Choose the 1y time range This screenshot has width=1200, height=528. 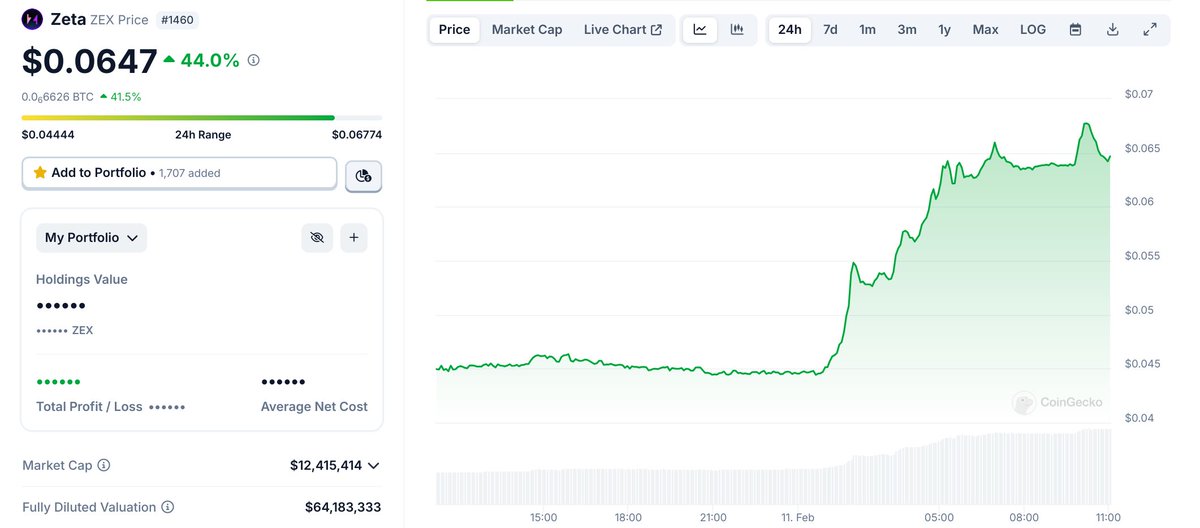coord(945,30)
